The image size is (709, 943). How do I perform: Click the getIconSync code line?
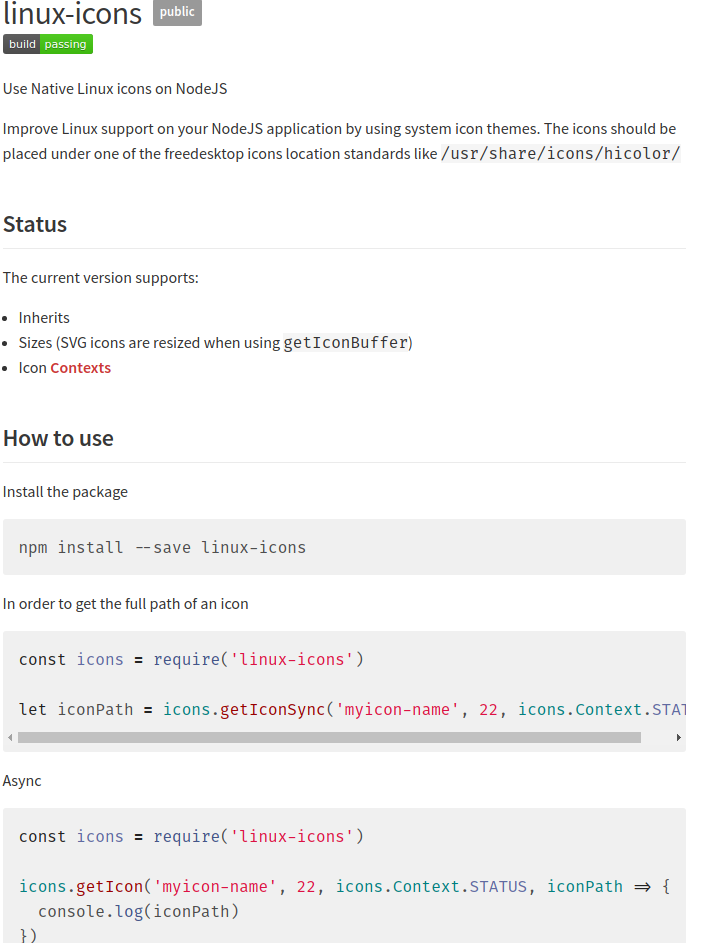click(x=352, y=710)
